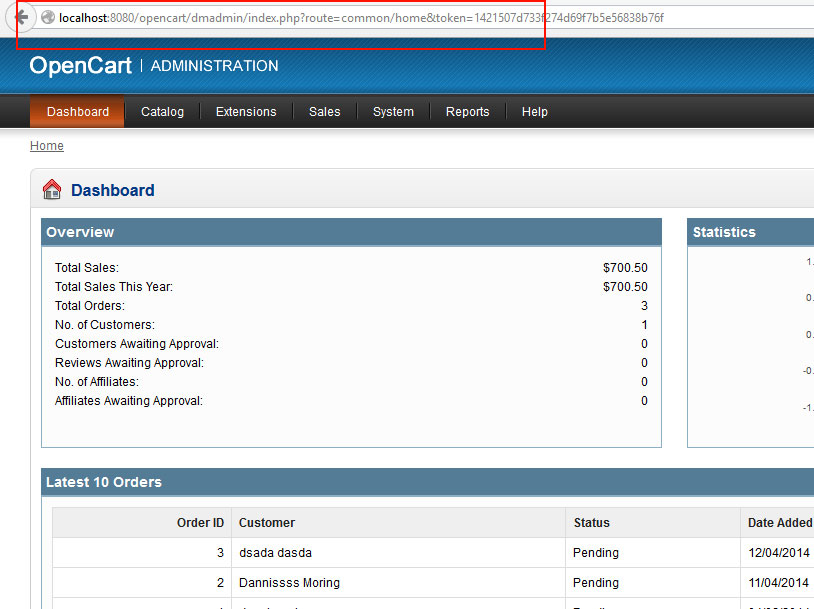Select the Total Sales This Year label

point(114,287)
